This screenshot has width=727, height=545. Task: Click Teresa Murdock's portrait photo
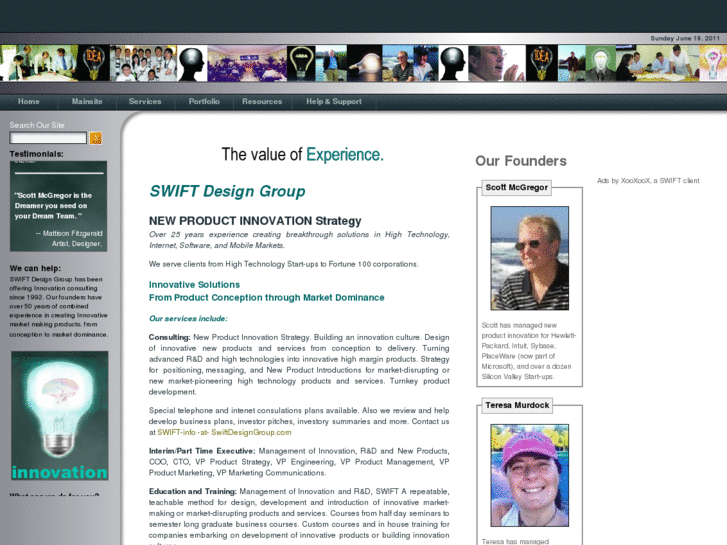529,475
